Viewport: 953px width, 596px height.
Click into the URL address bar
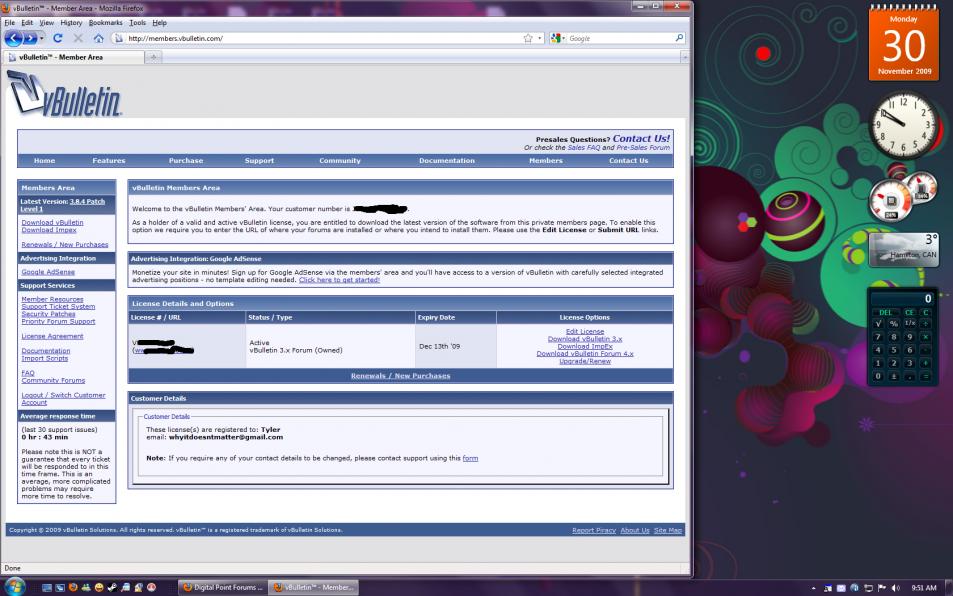click(320, 38)
